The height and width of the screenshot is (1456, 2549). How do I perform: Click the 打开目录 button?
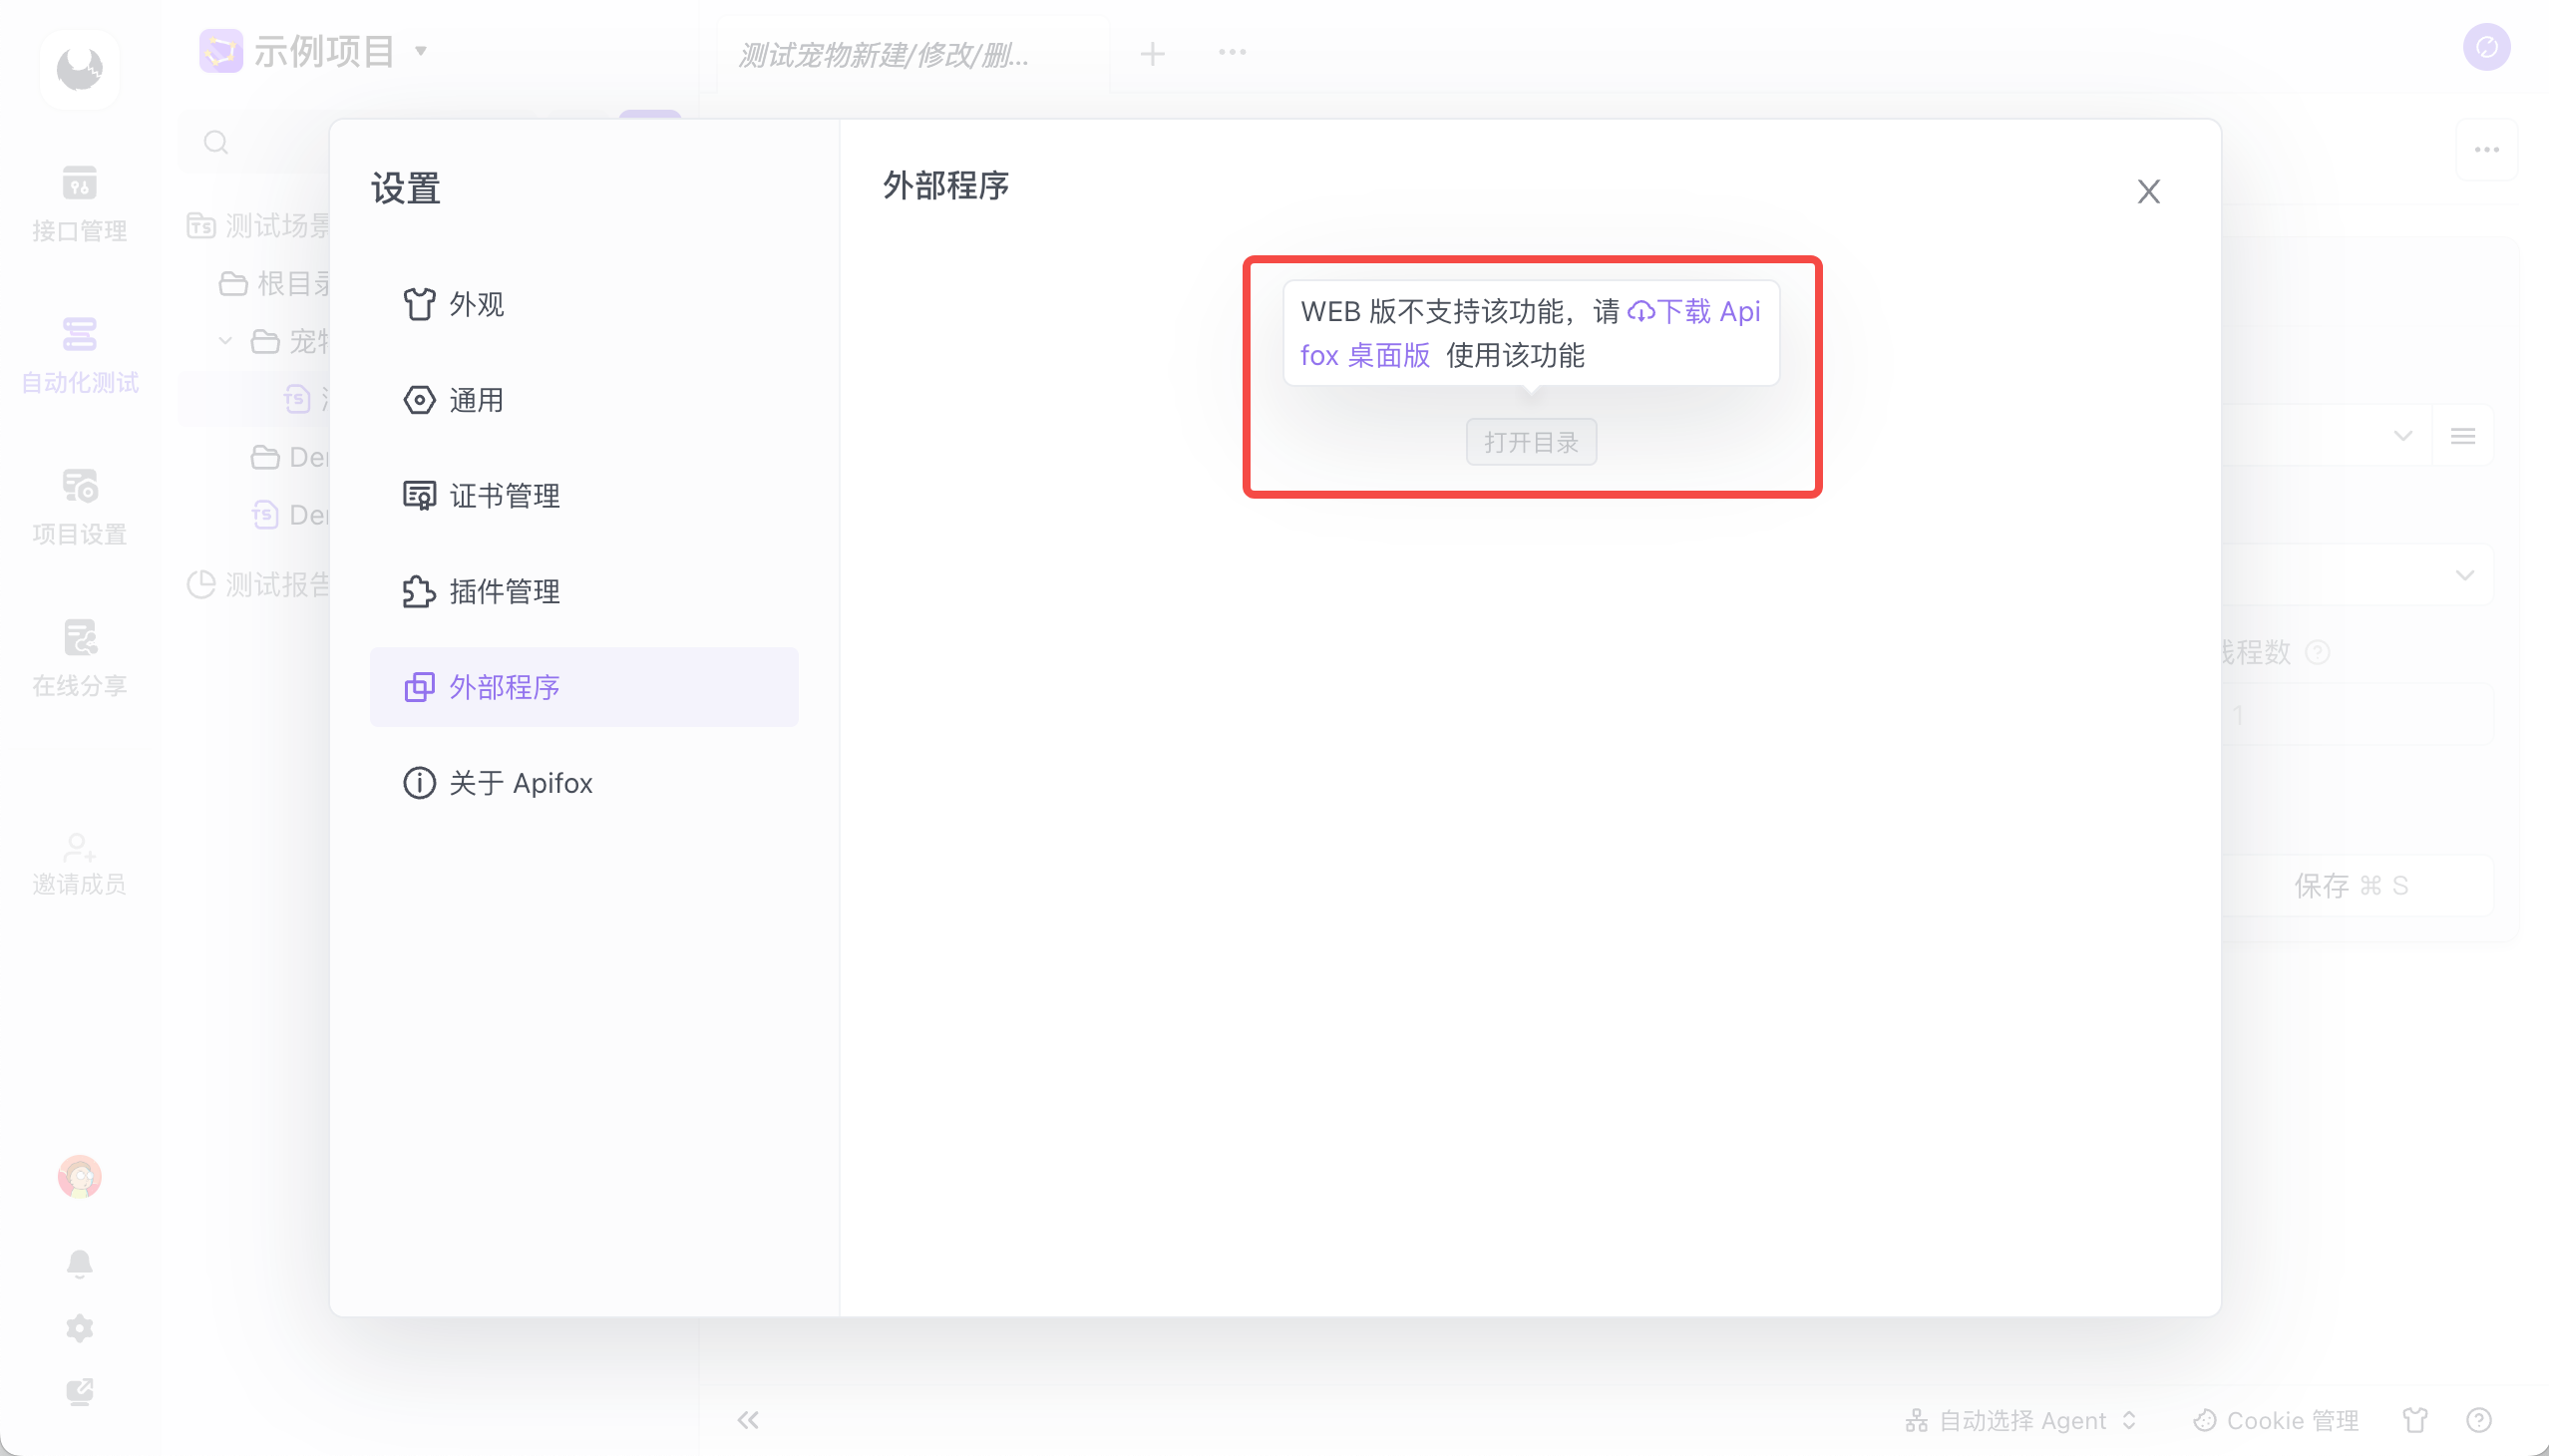1530,442
